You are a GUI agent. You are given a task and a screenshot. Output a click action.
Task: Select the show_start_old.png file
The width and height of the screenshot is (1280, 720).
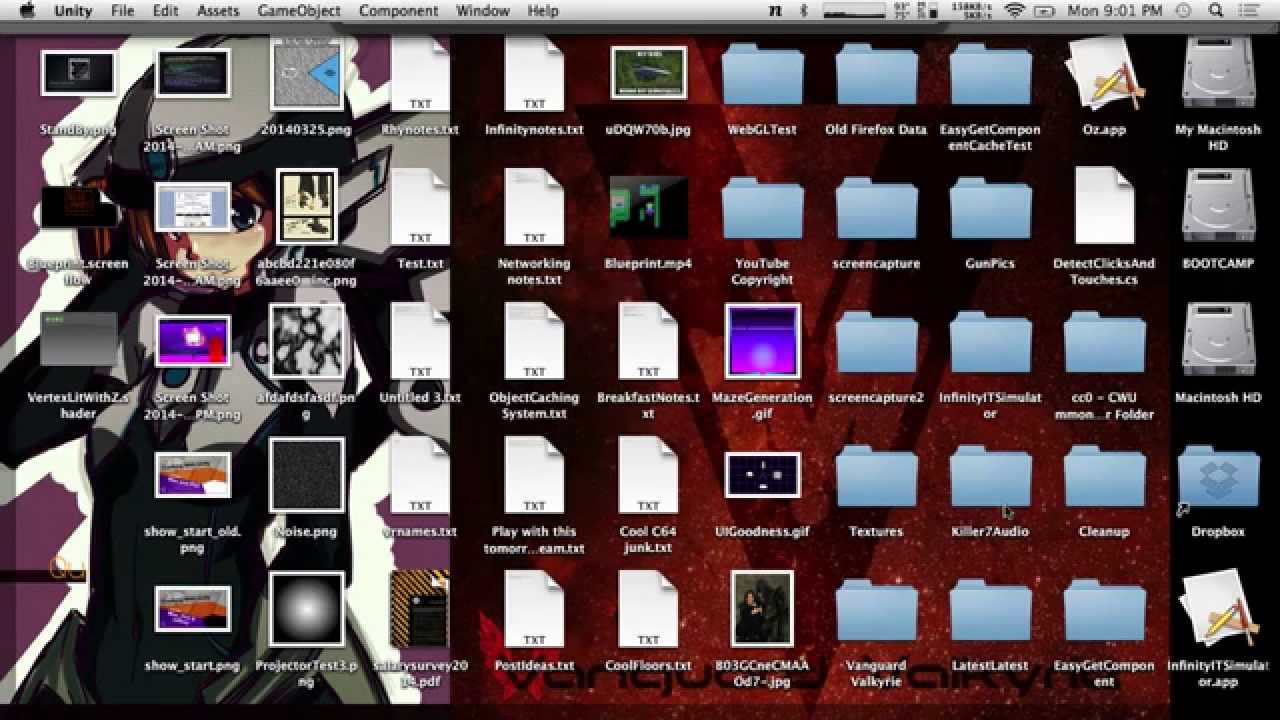[x=192, y=475]
